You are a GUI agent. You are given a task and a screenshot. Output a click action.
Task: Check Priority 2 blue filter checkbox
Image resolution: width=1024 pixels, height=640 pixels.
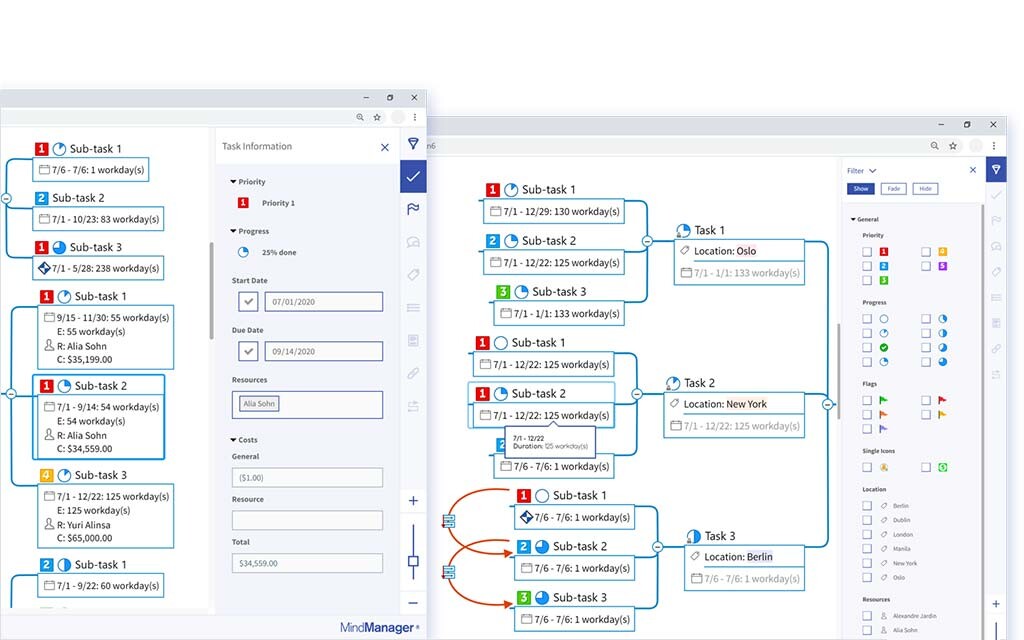tap(867, 266)
